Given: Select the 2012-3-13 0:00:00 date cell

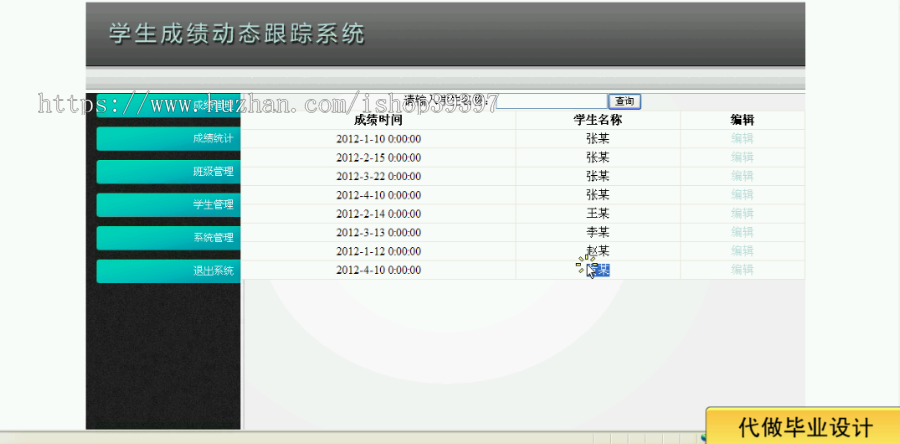Looking at the screenshot, I should click(378, 233).
